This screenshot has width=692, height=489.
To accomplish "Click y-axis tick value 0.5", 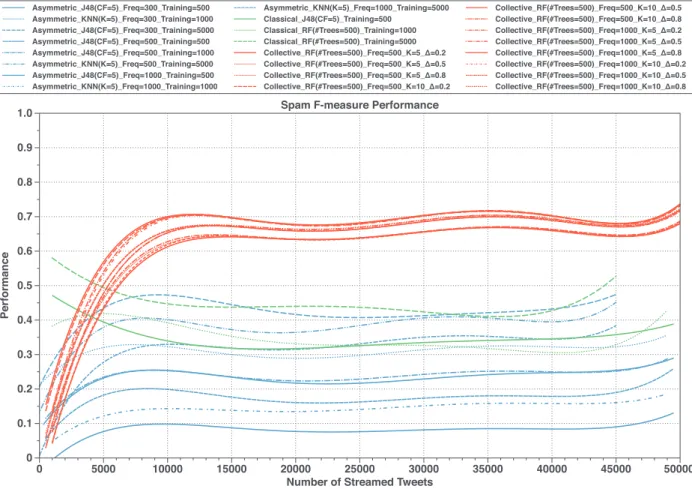I will (x=25, y=285).
